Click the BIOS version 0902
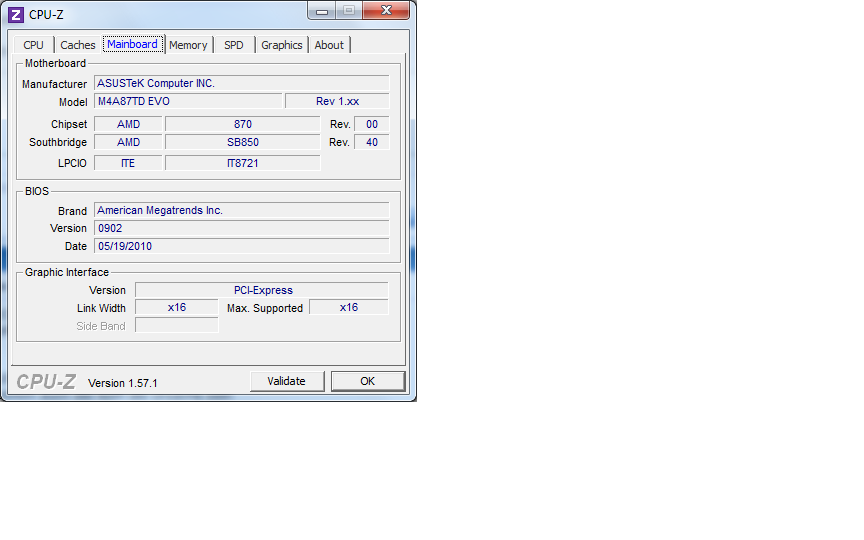 click(241, 228)
